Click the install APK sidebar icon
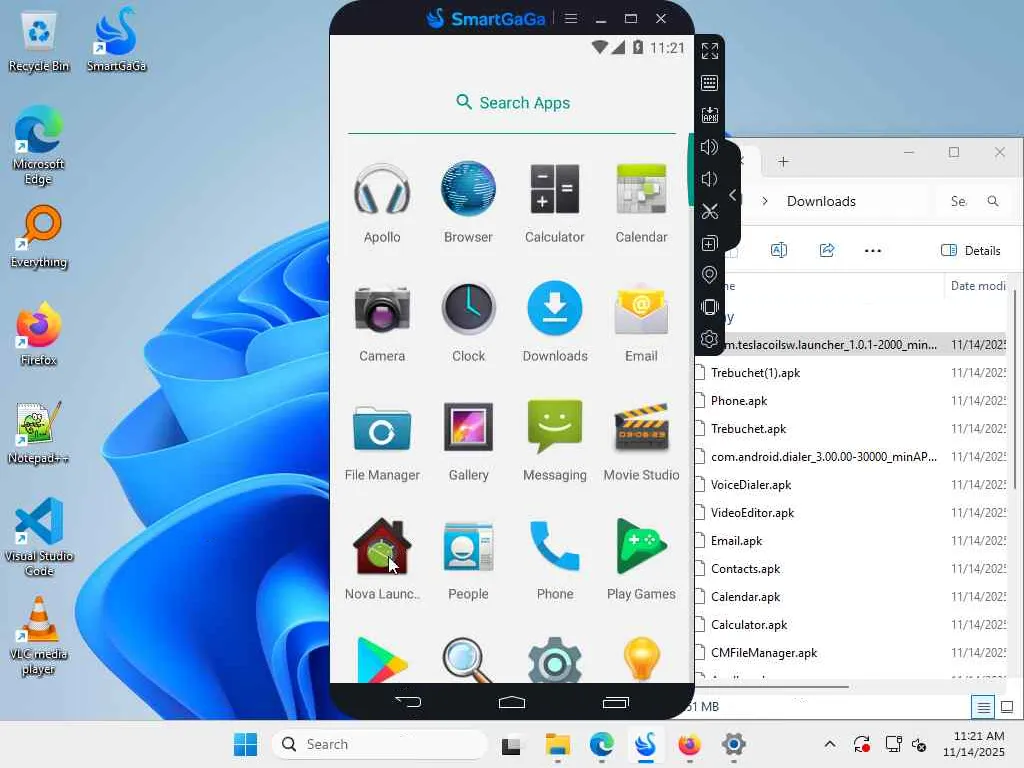 (x=709, y=115)
